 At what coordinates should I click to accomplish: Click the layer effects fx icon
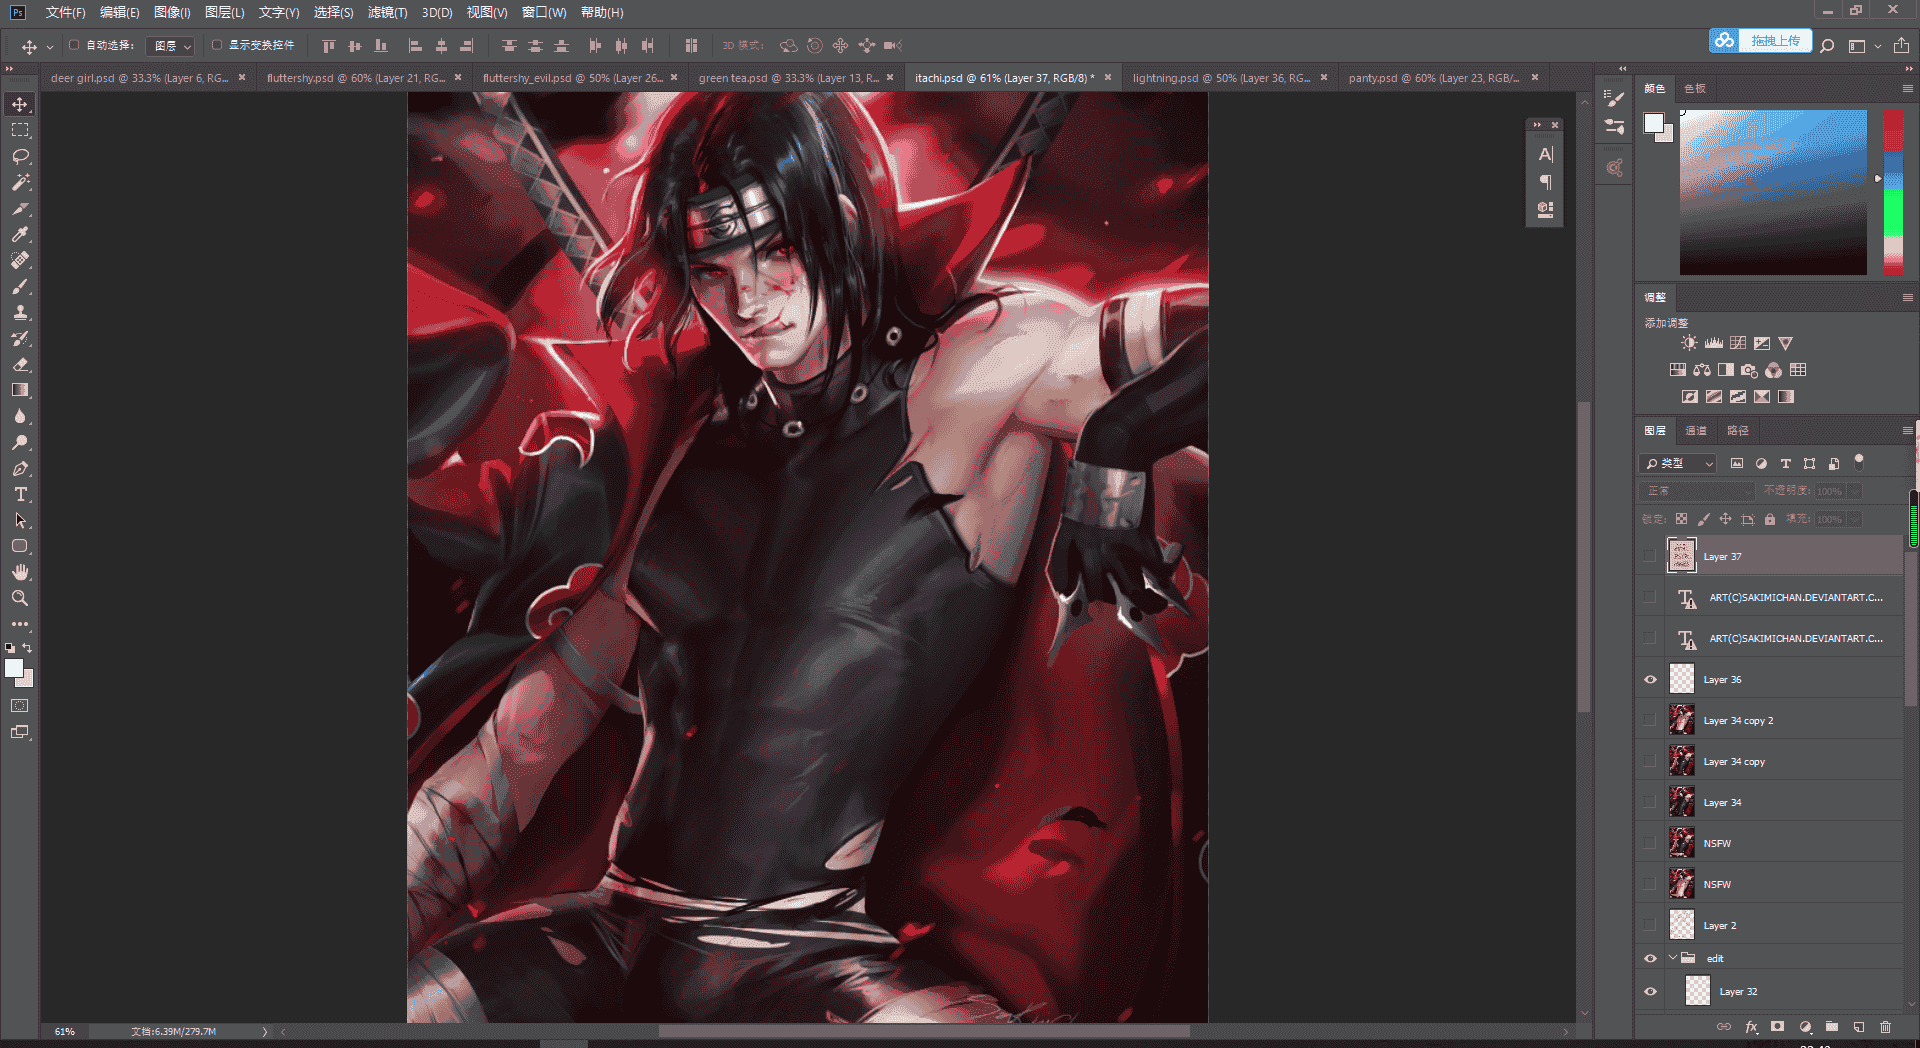pyautogui.click(x=1751, y=1027)
